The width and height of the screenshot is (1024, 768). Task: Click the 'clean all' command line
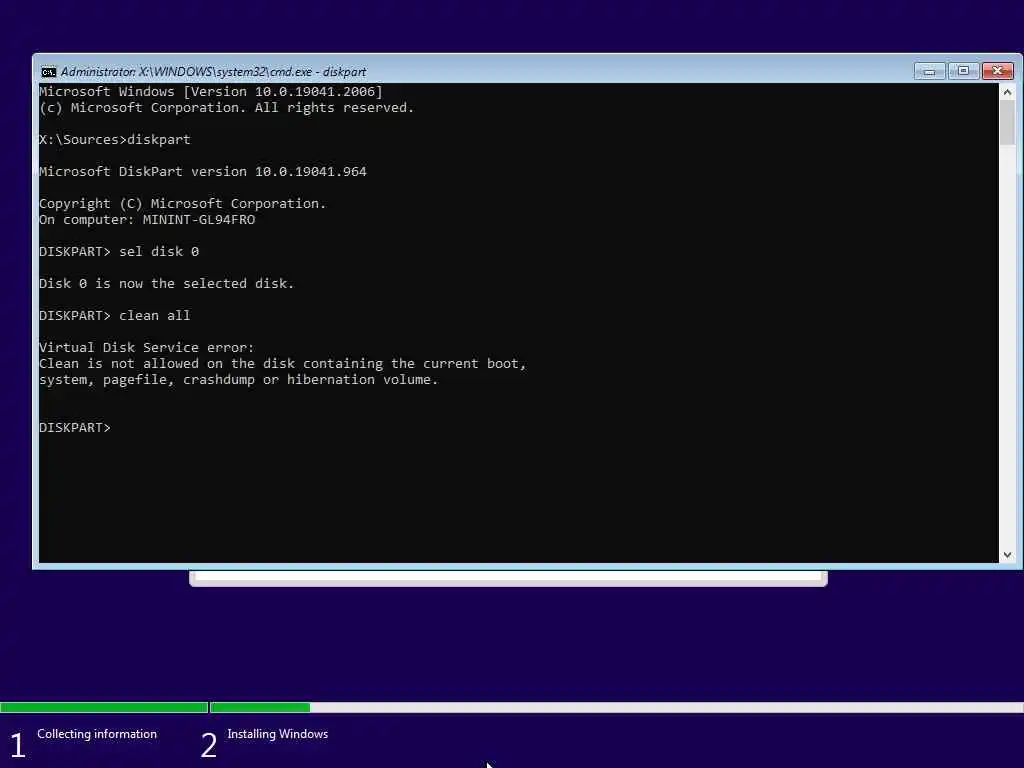pos(115,315)
